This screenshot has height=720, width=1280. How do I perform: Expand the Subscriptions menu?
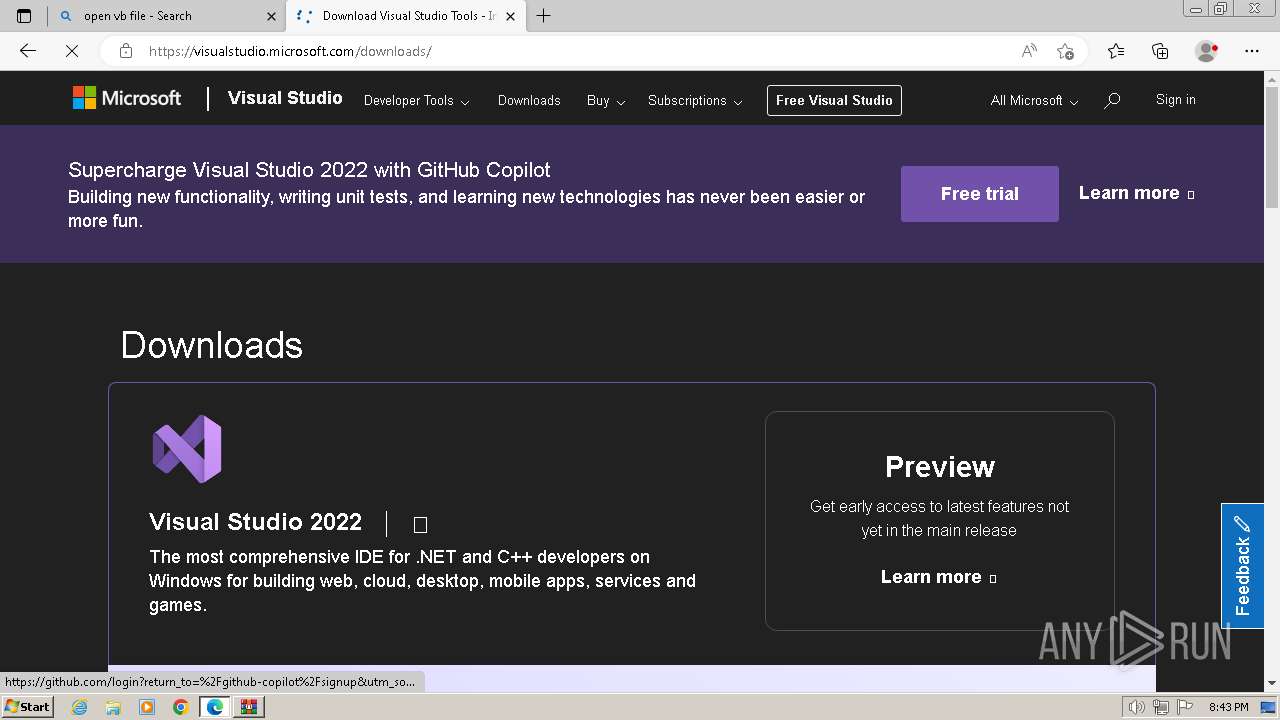coord(695,100)
